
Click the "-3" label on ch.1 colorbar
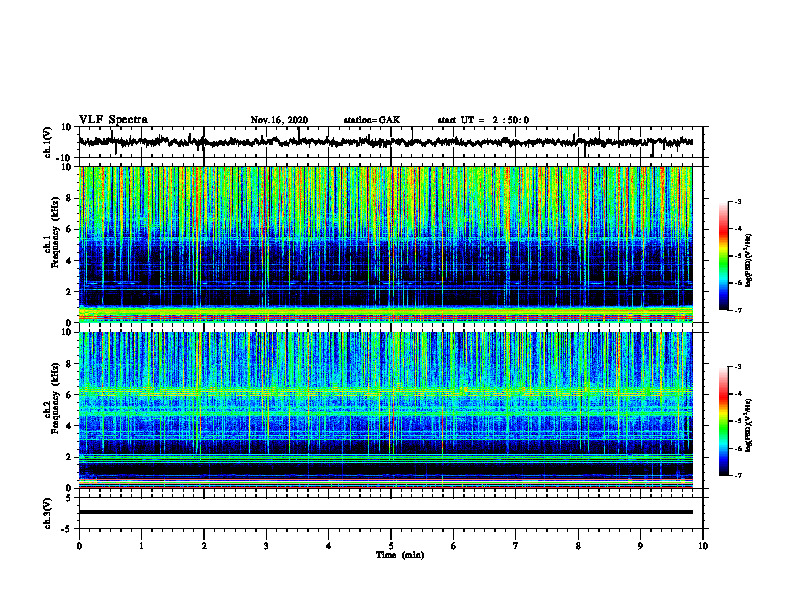[737, 201]
